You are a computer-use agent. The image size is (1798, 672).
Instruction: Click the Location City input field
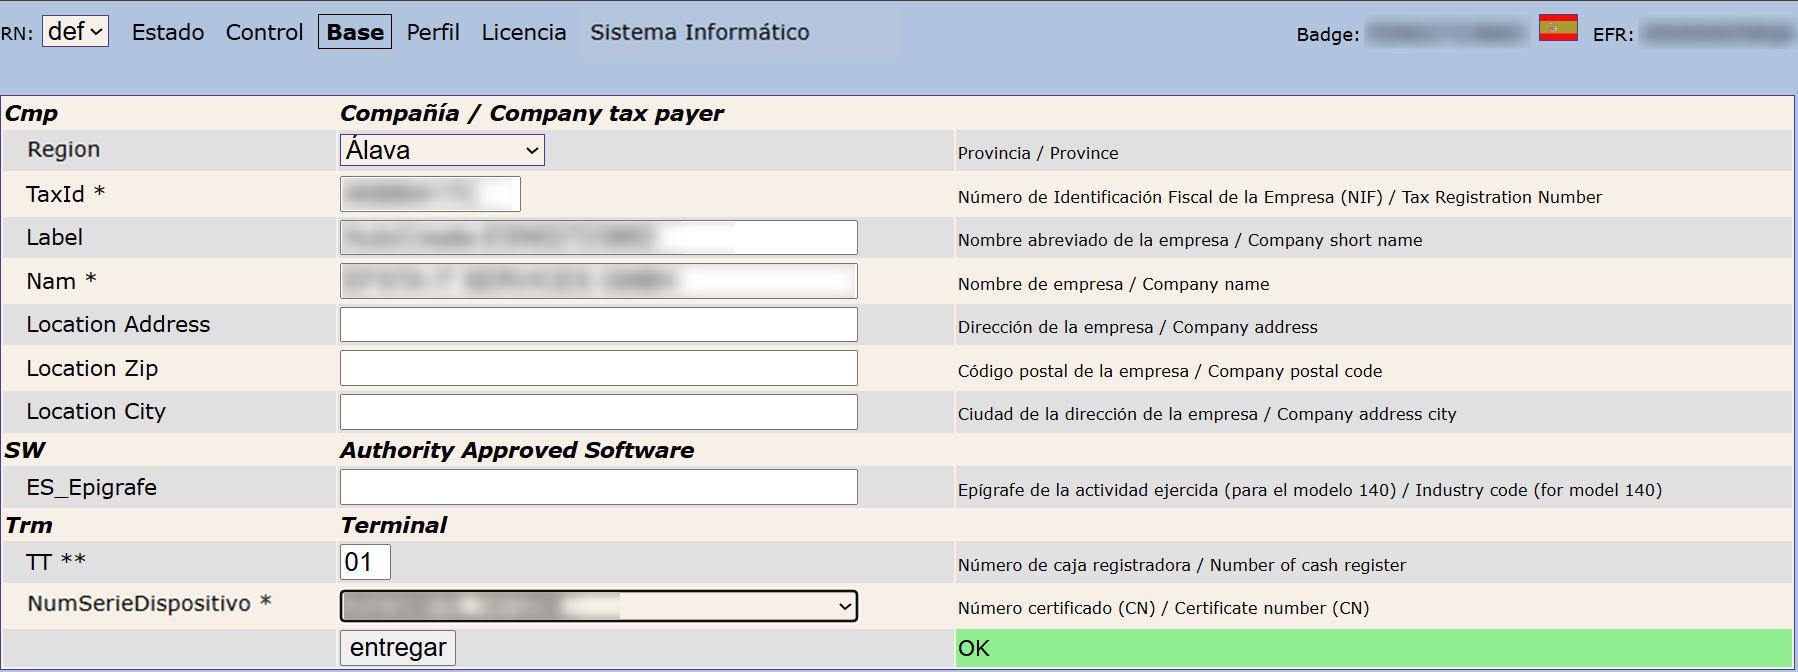click(x=598, y=412)
